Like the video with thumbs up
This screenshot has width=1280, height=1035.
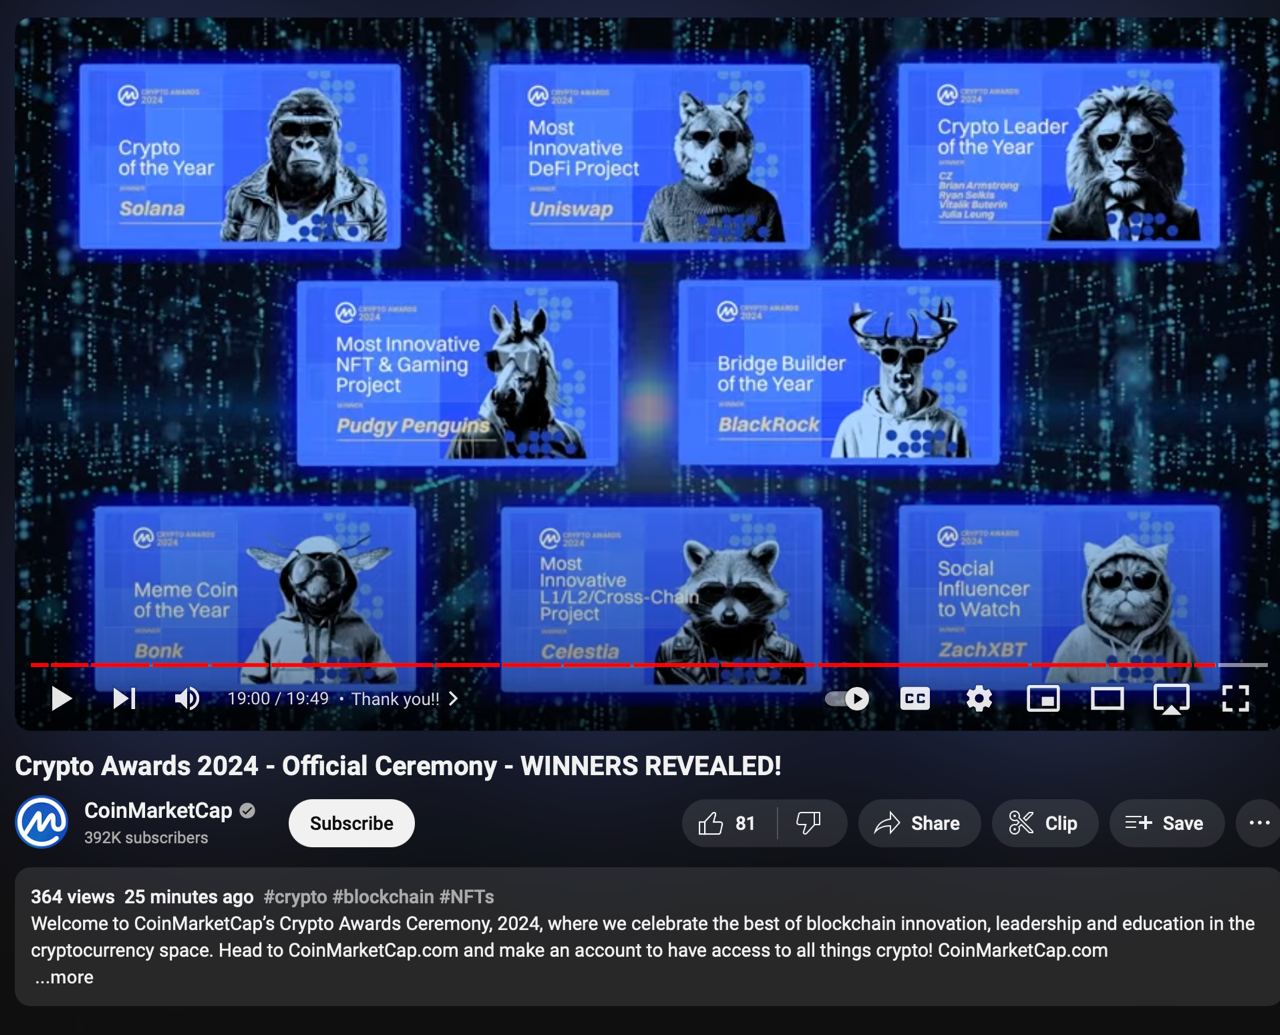coord(726,823)
